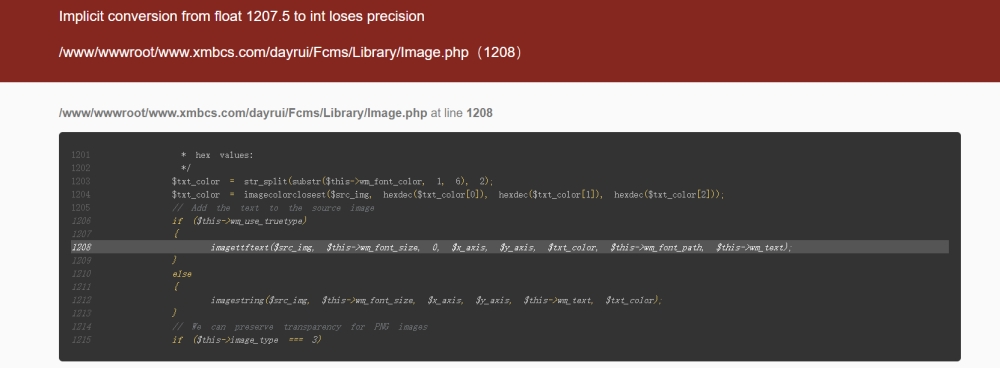
Task: Click the bold file path above the code
Action: coord(243,113)
